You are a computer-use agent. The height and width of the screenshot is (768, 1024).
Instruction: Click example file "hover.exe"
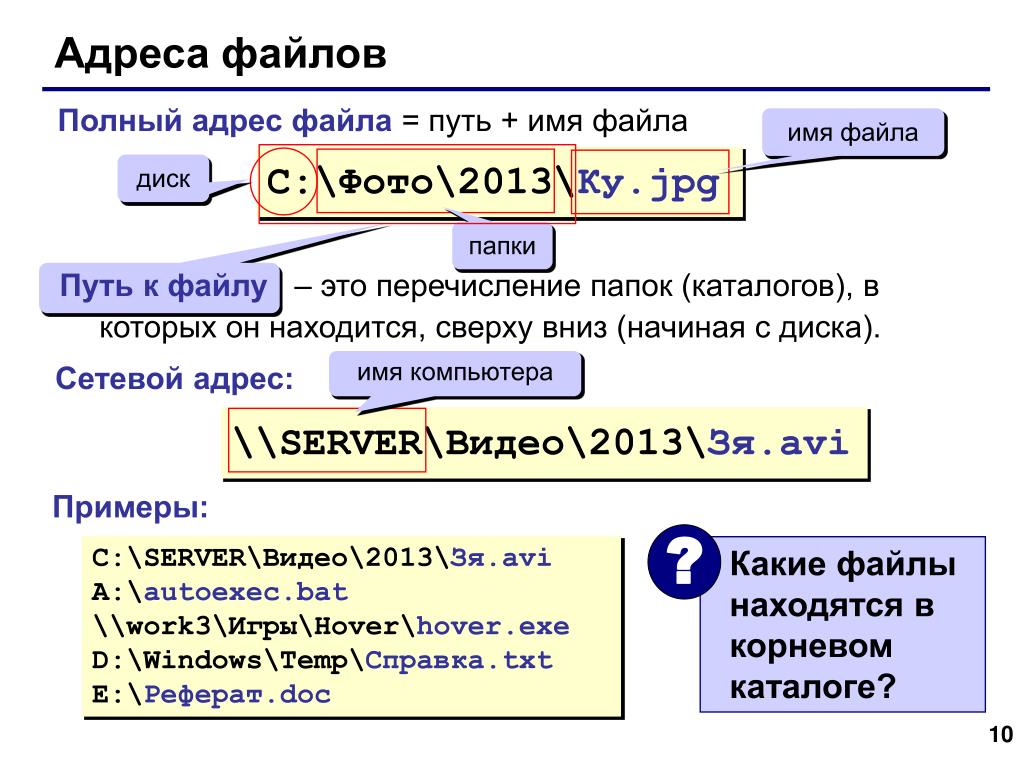(493, 626)
